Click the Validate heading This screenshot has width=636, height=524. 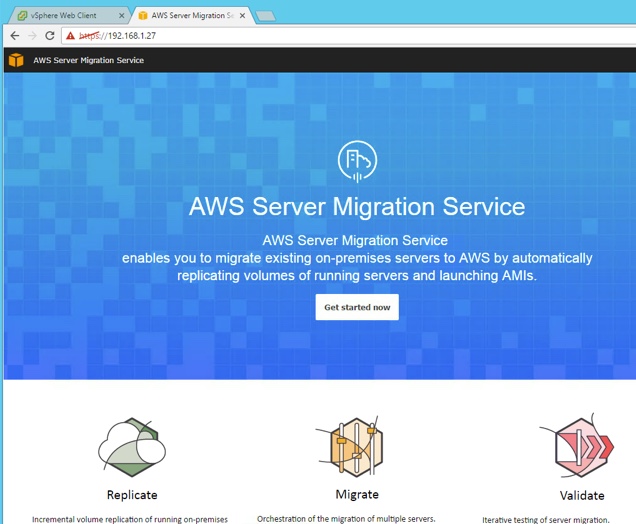pos(582,495)
